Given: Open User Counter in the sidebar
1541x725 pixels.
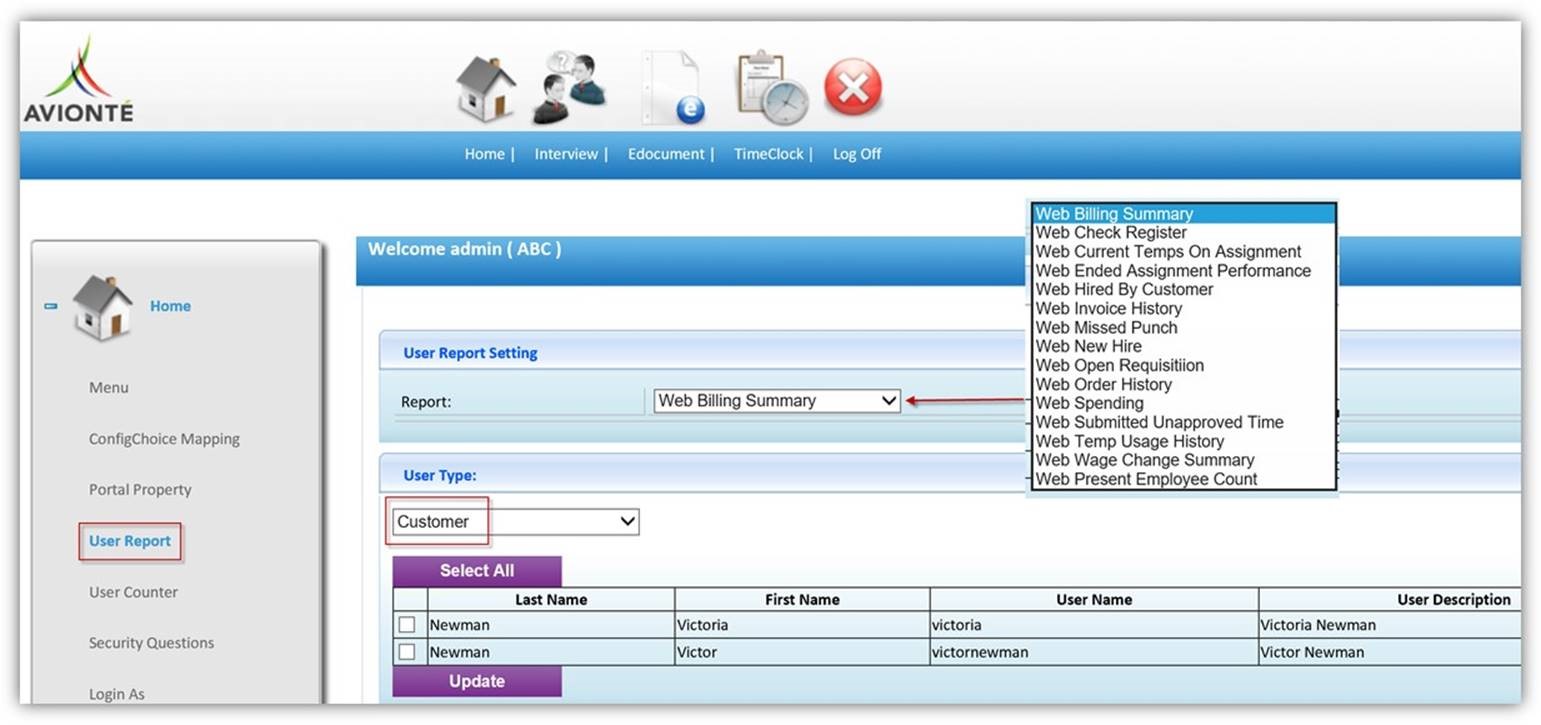Looking at the screenshot, I should pos(133,592).
